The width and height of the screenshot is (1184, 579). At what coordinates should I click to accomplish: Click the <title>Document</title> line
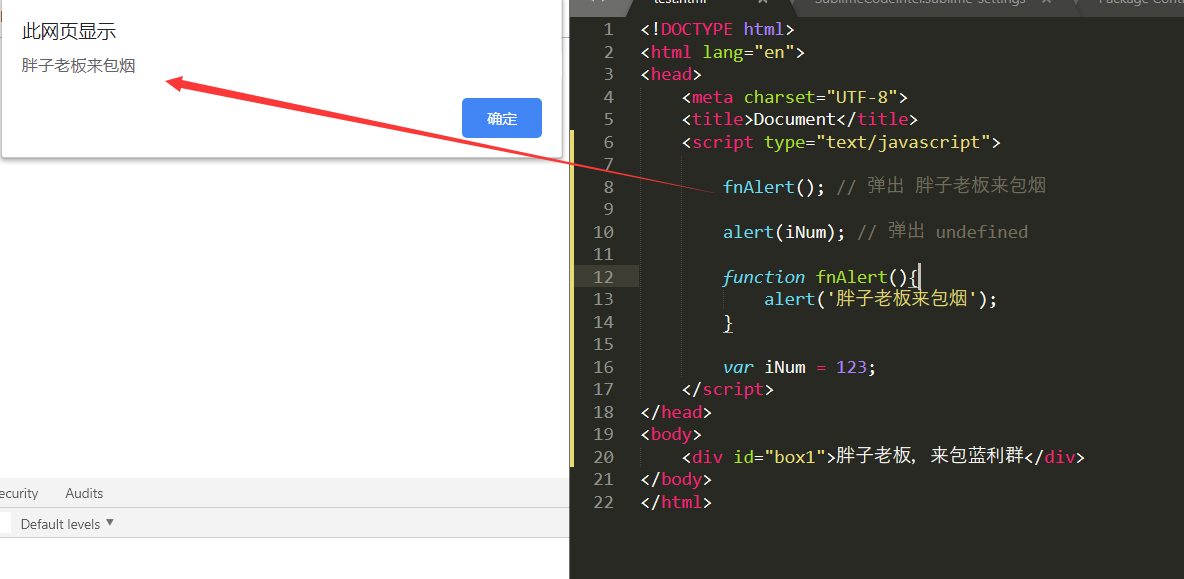[800, 119]
